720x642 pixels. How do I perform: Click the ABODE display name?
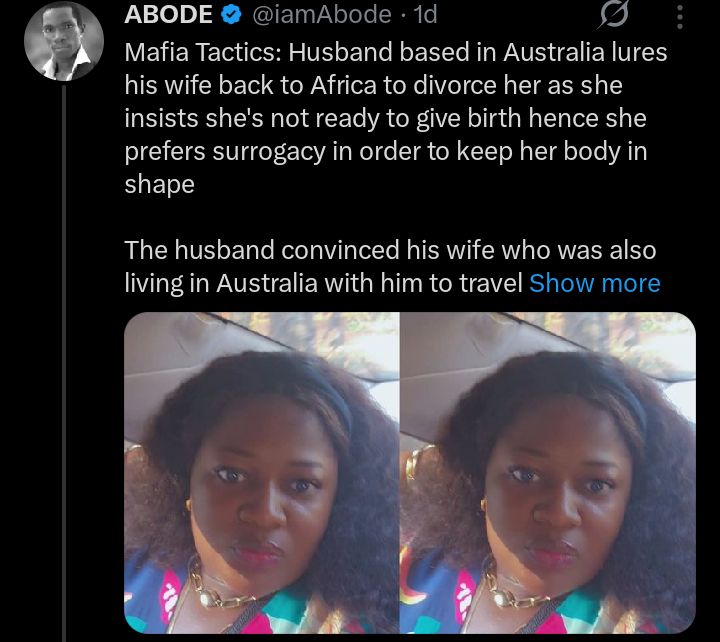pos(169,14)
